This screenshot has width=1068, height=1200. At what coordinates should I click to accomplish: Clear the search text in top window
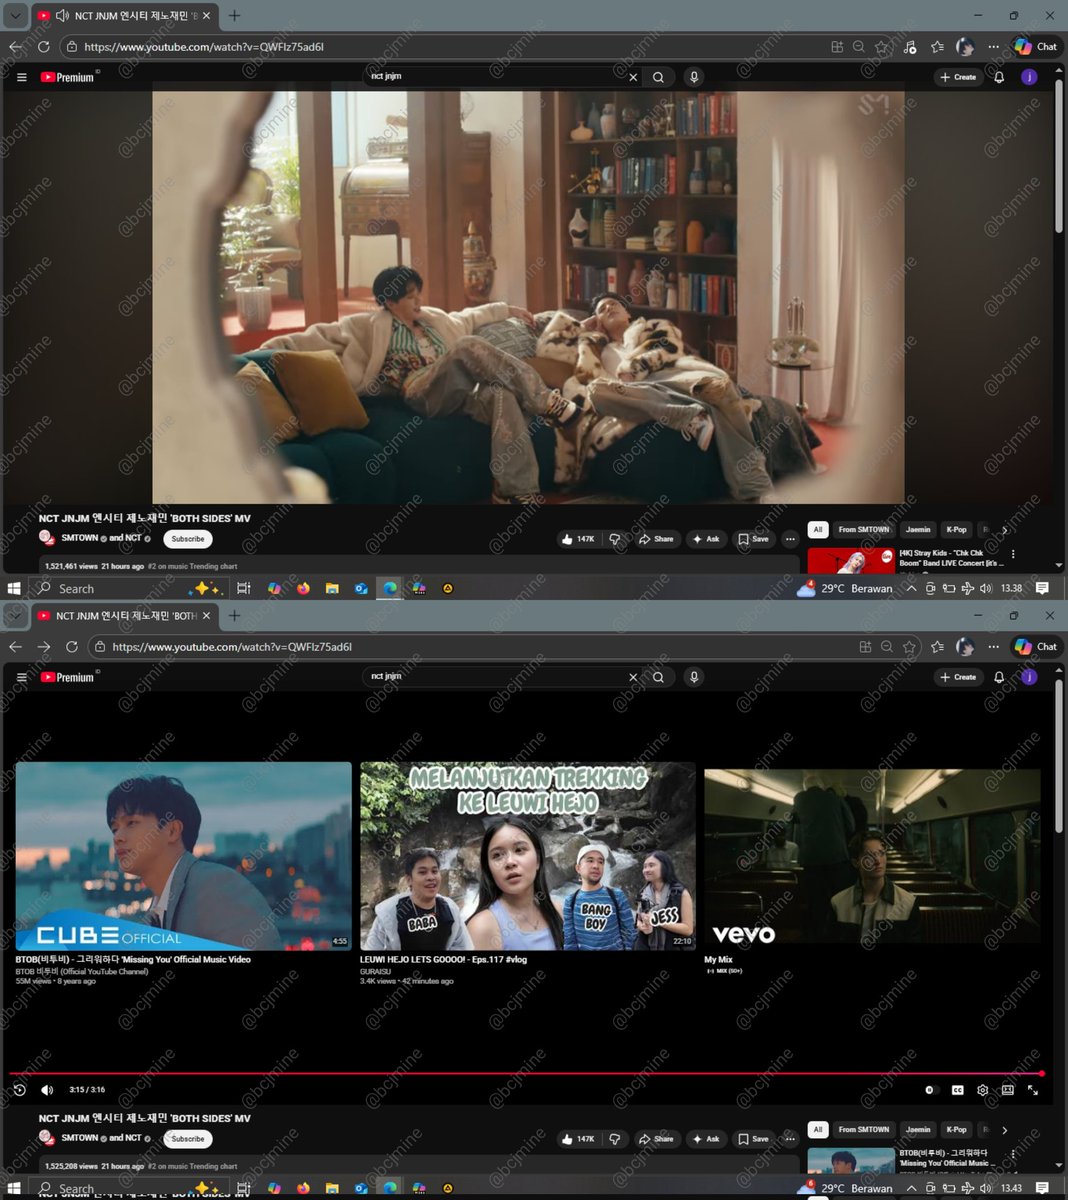(x=633, y=77)
